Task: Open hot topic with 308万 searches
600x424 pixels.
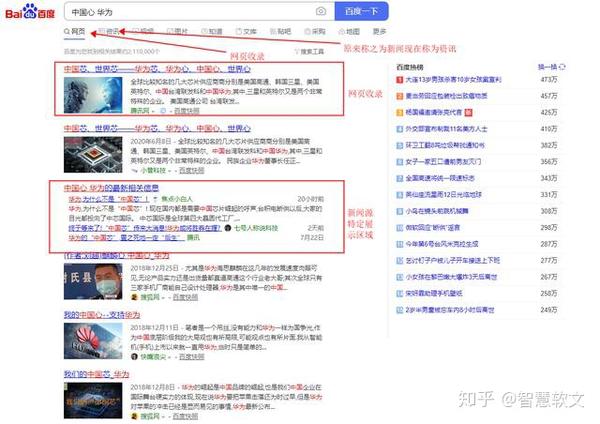Action: pos(437,211)
